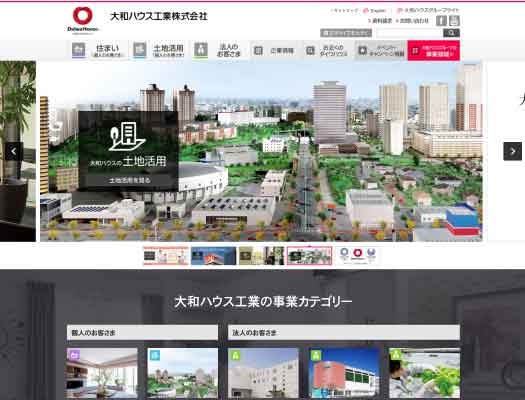The height and width of the screenshot is (400, 525).
Task: Open the city apartments category card
Action: point(182,373)
